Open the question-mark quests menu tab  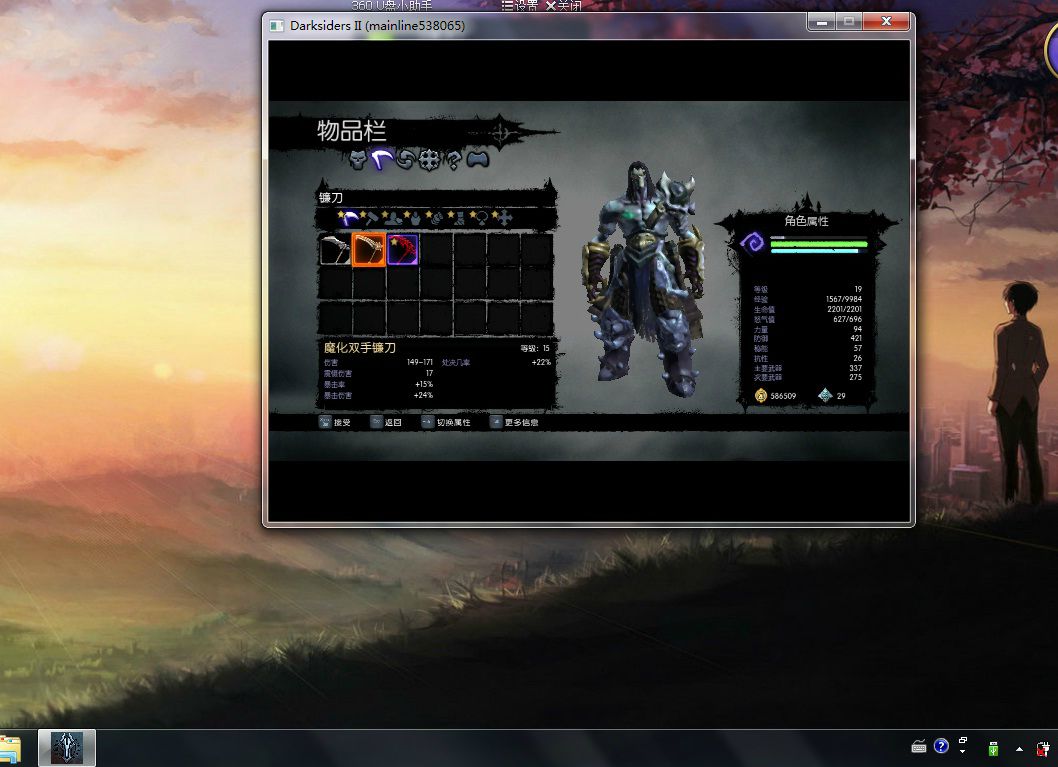[453, 159]
